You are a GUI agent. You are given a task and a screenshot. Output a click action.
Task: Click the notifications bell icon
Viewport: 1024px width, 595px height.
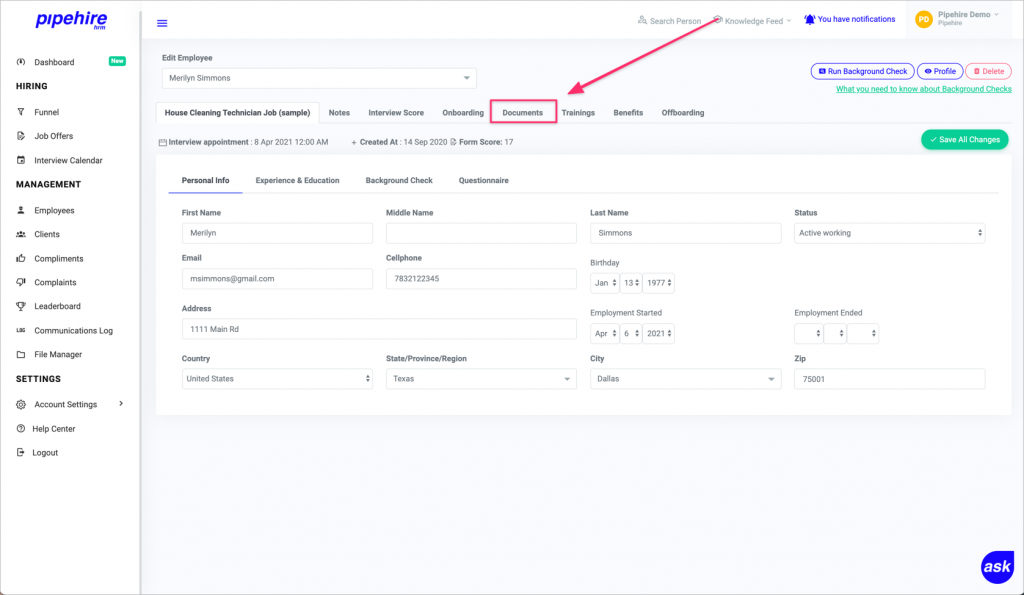click(x=808, y=18)
